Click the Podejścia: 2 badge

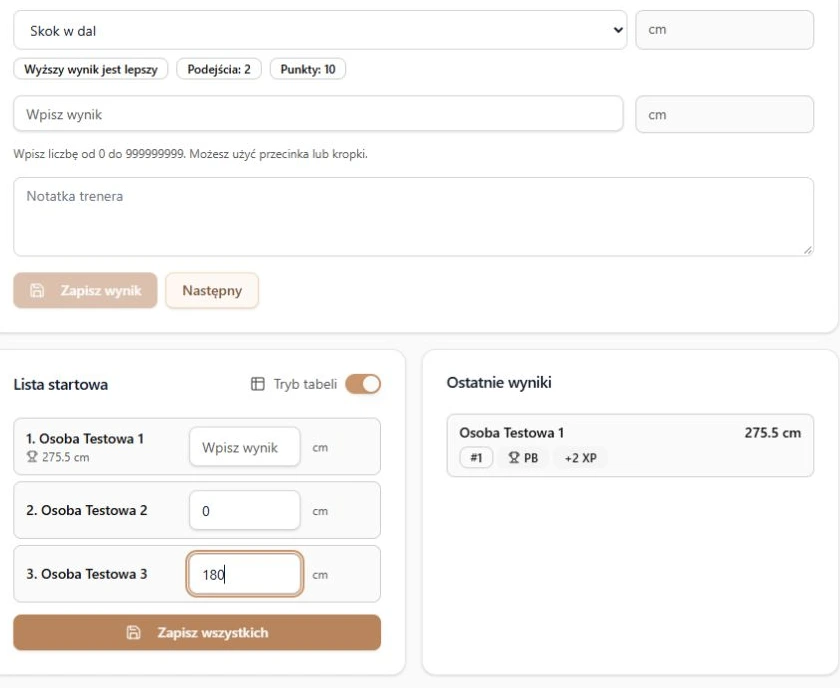(219, 69)
